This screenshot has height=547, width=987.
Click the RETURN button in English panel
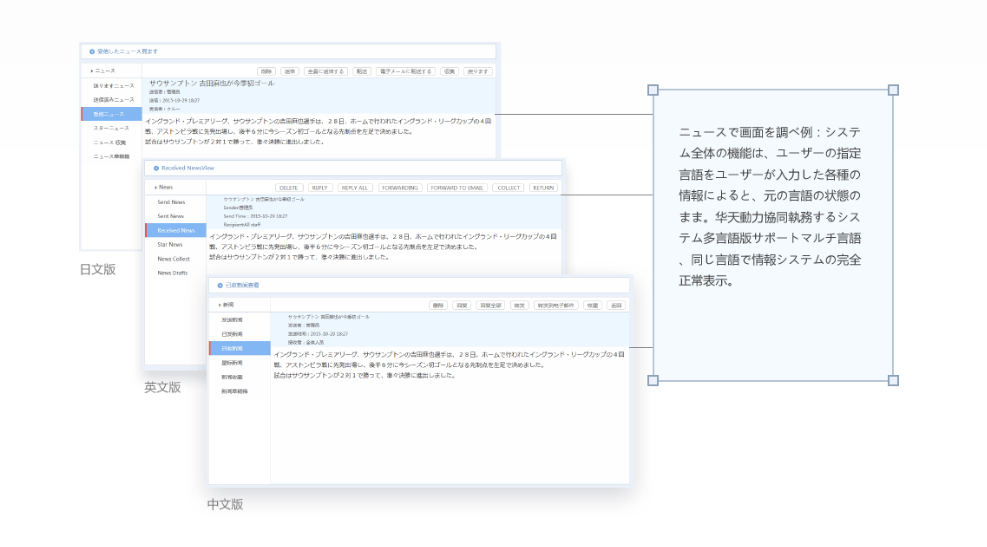tap(543, 187)
